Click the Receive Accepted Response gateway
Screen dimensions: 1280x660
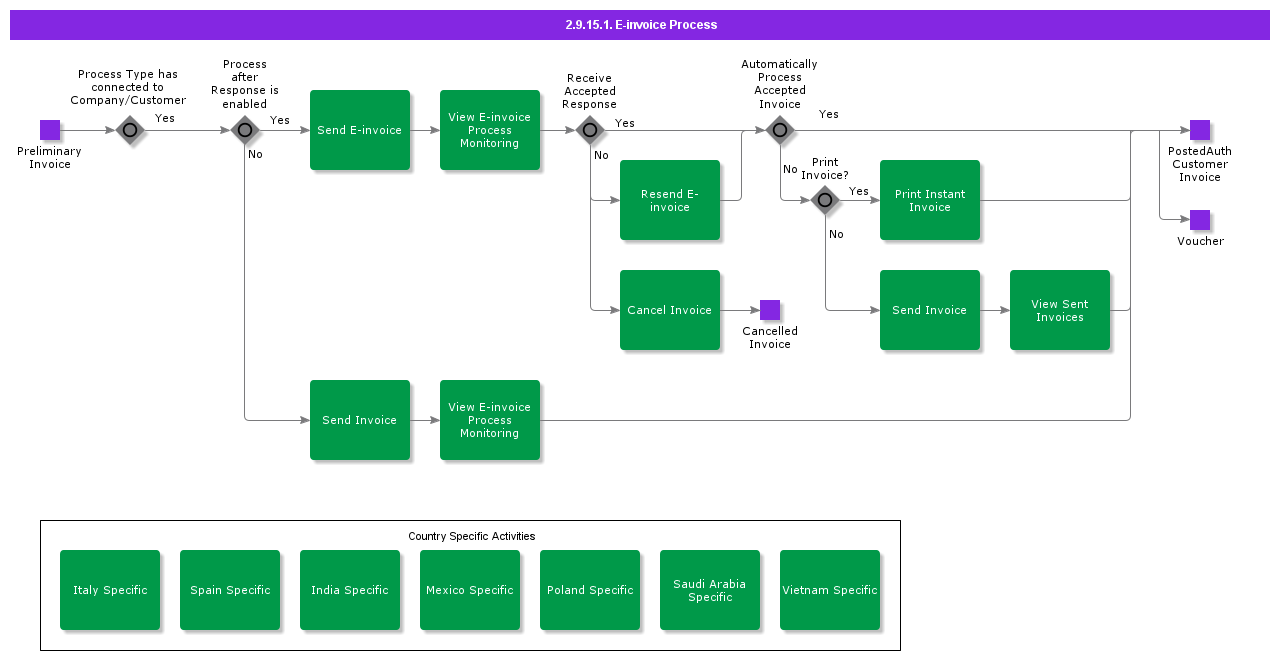[x=590, y=130]
